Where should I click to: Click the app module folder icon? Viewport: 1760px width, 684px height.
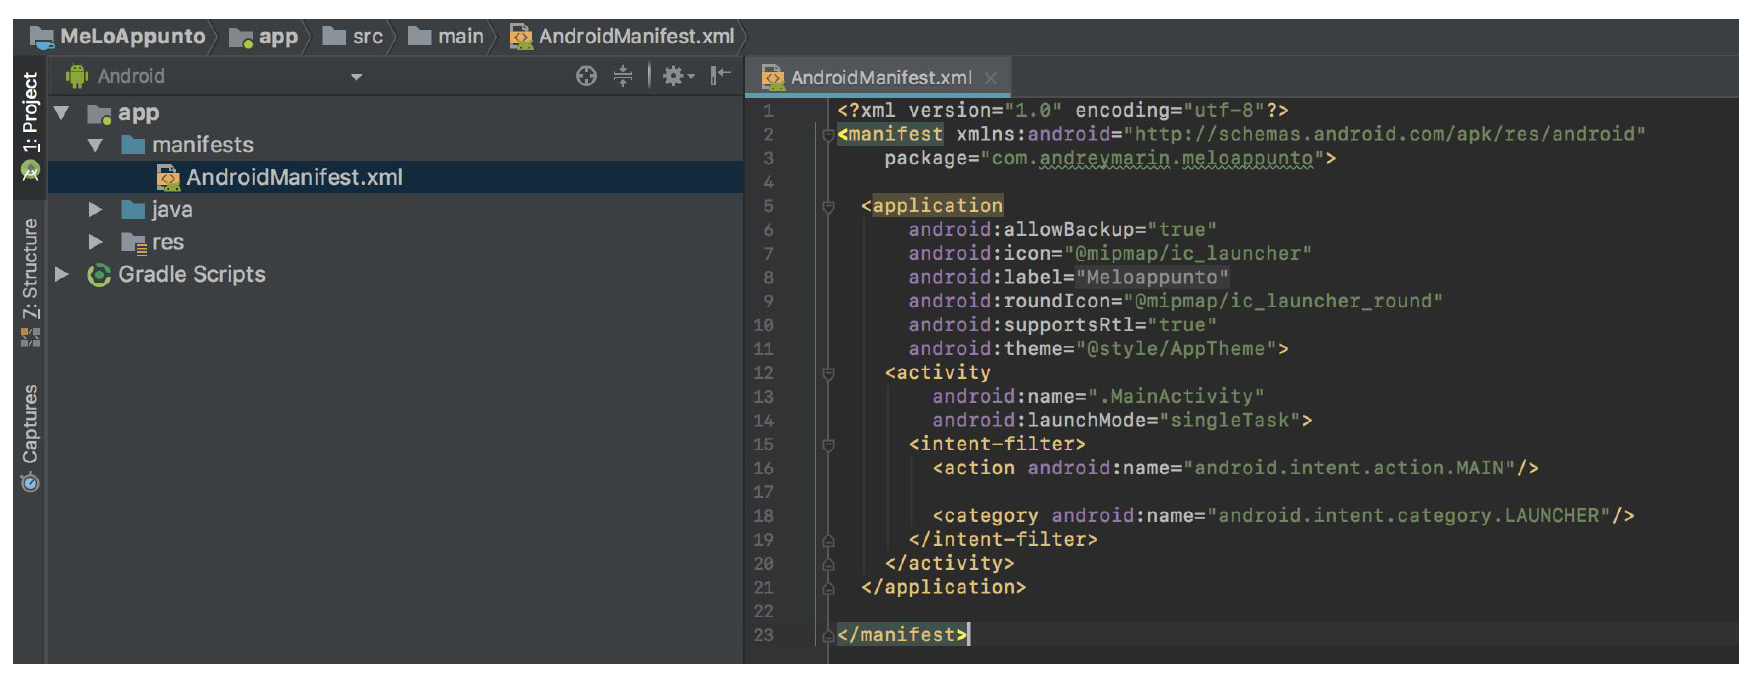[99, 113]
